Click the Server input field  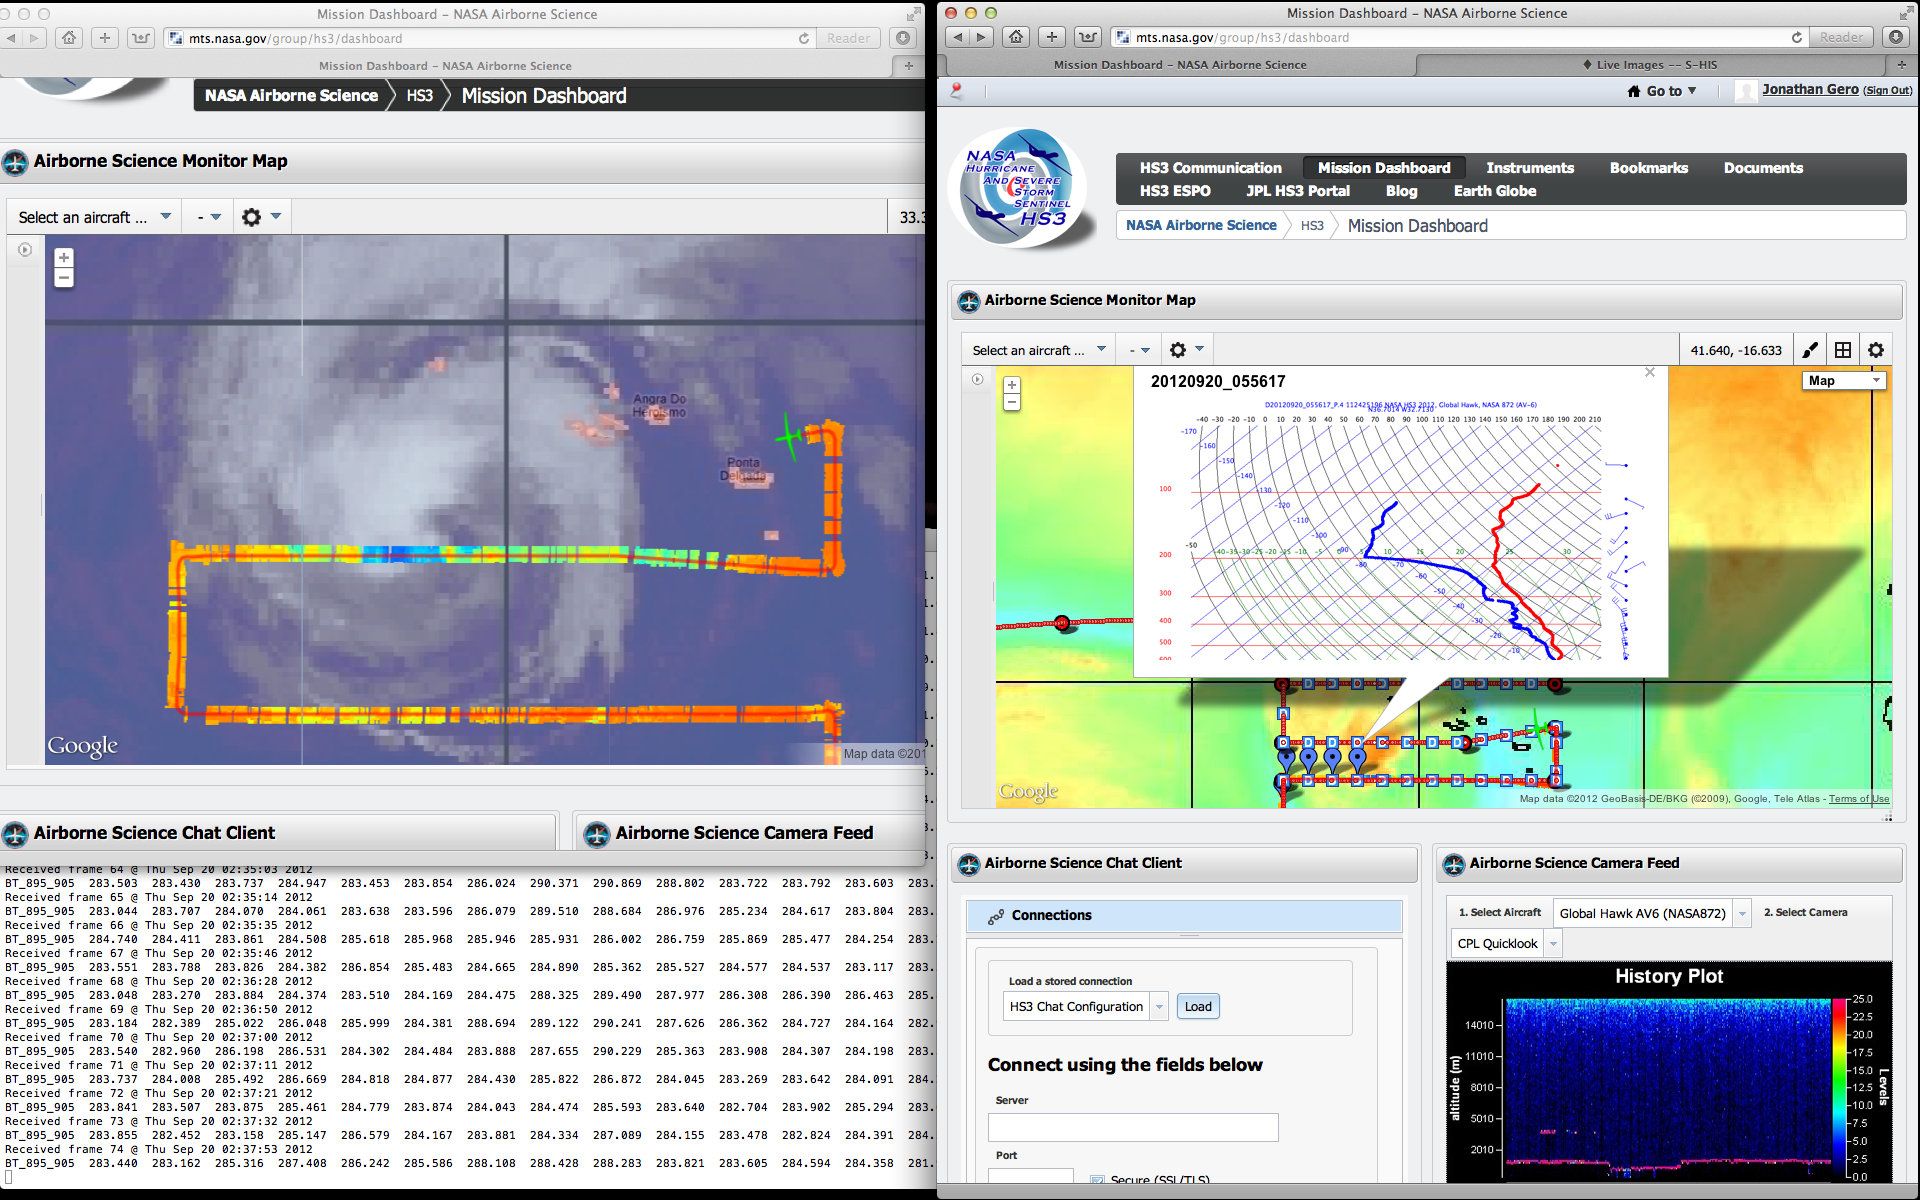click(x=1132, y=1128)
